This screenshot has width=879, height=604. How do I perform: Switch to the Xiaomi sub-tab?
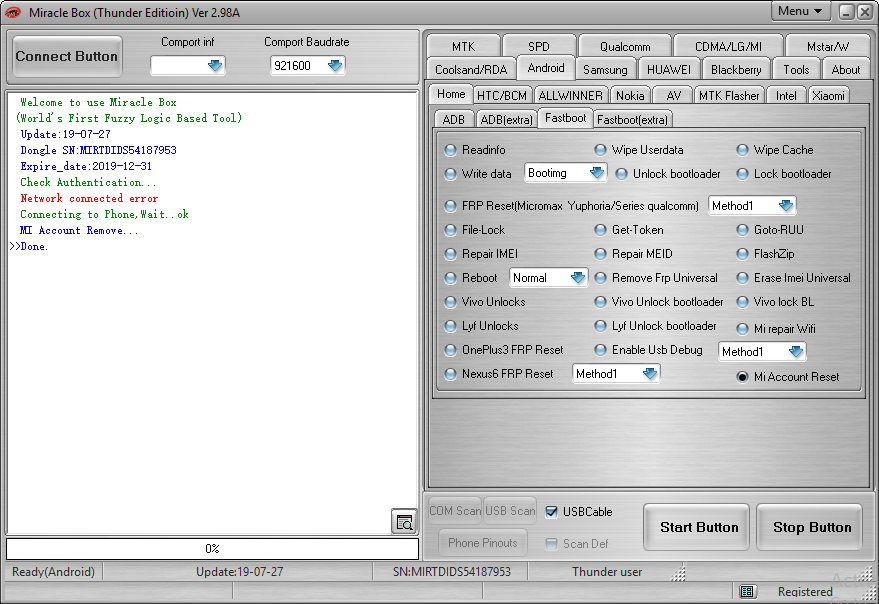point(828,95)
